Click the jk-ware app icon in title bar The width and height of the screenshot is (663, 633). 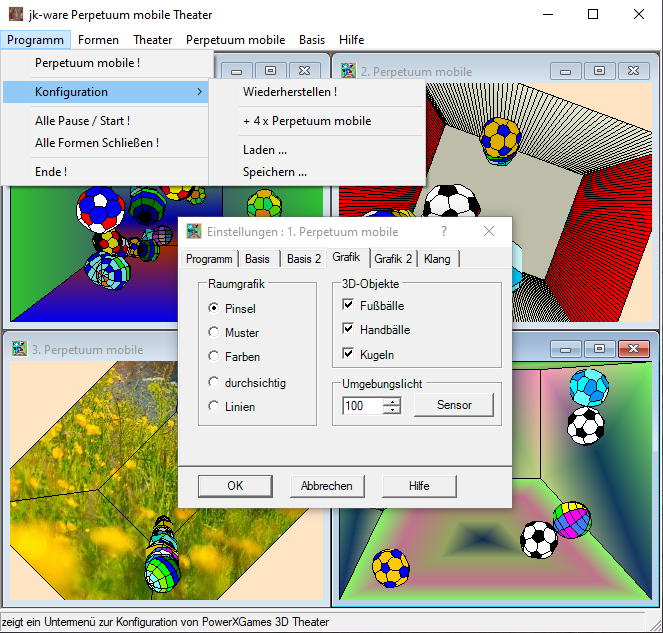coord(16,14)
